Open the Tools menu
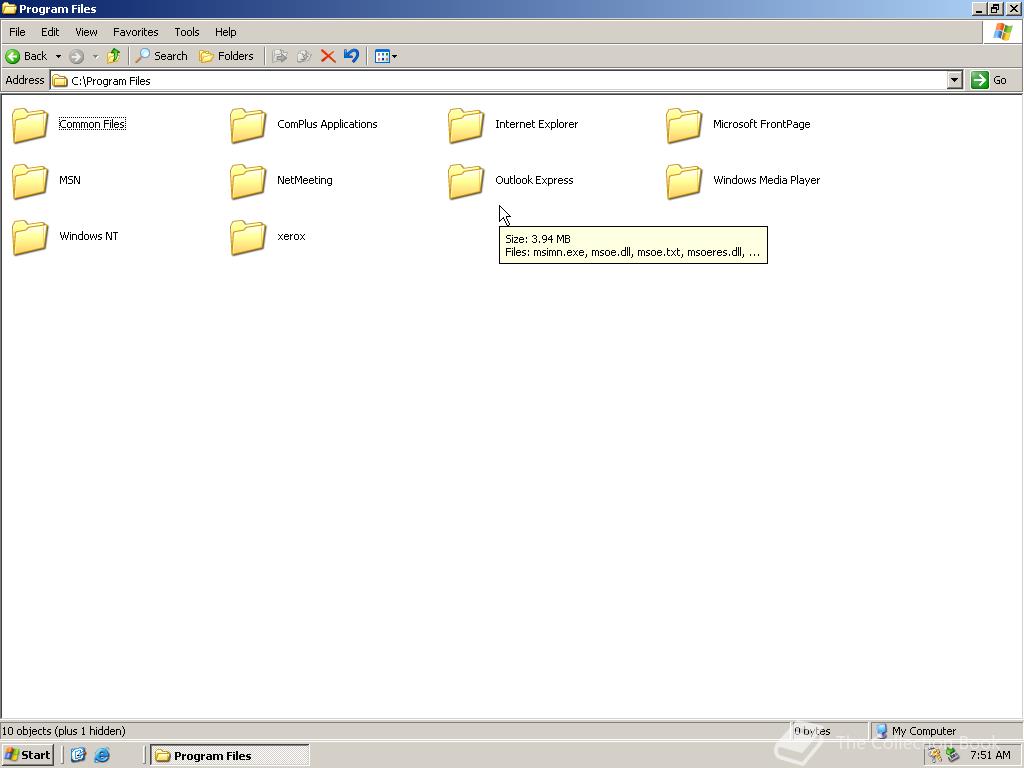 click(187, 32)
